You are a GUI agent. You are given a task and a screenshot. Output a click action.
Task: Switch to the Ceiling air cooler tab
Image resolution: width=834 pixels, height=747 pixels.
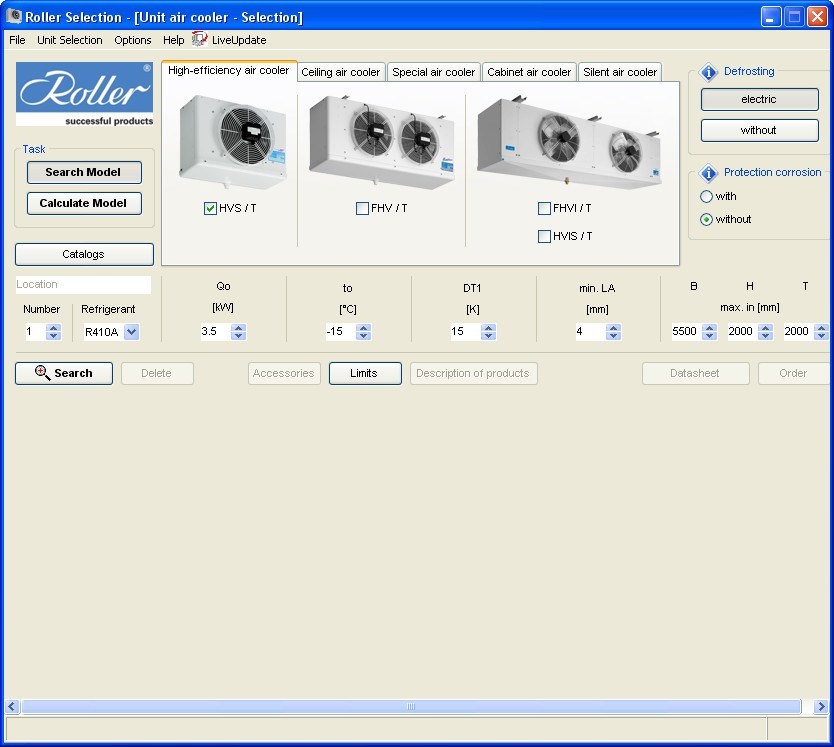[341, 71]
